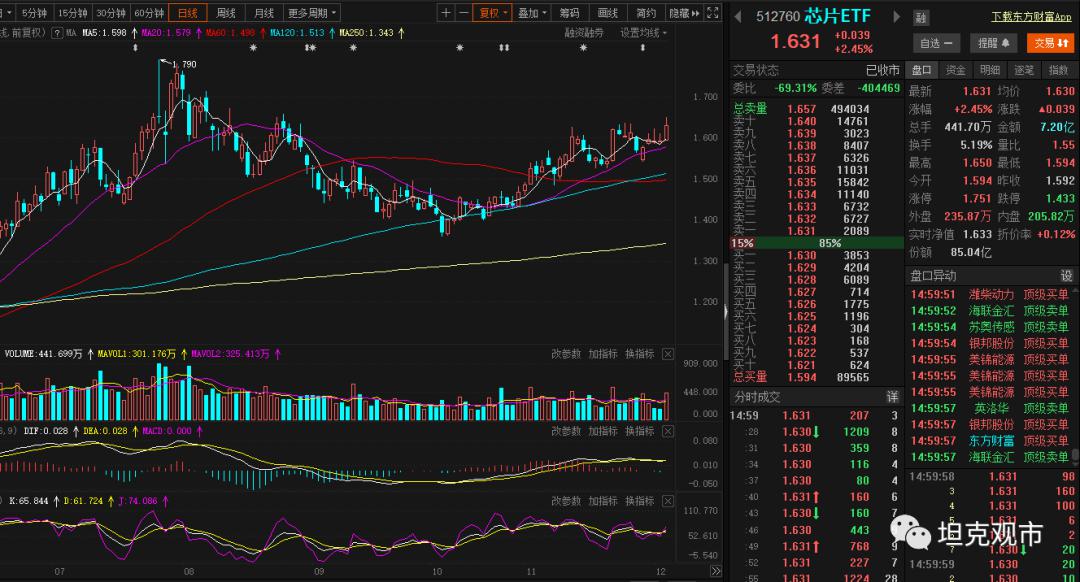1080x582 pixels.
Task: Set 提醒 alert bell
Action: (993, 43)
